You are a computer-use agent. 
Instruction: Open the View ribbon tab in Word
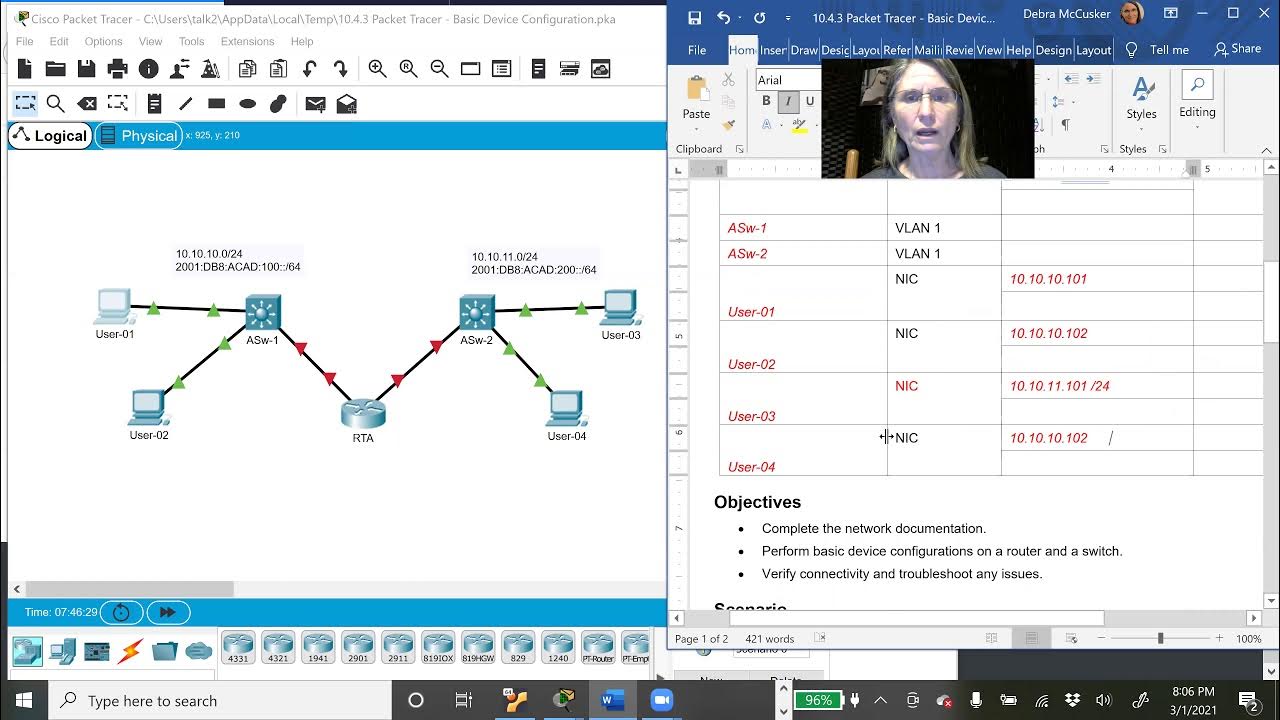[989, 50]
